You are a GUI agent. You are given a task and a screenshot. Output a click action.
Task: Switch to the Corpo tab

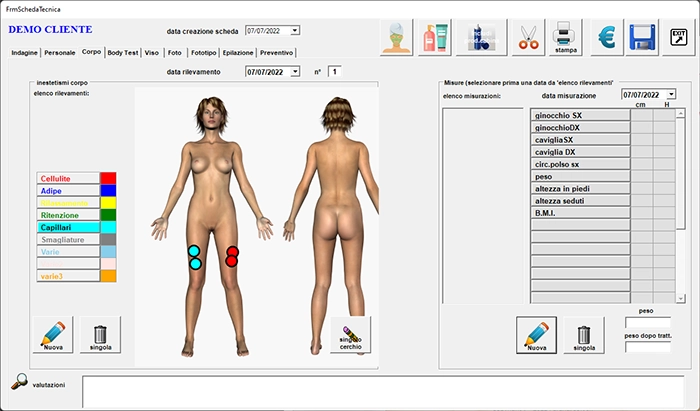(92, 52)
